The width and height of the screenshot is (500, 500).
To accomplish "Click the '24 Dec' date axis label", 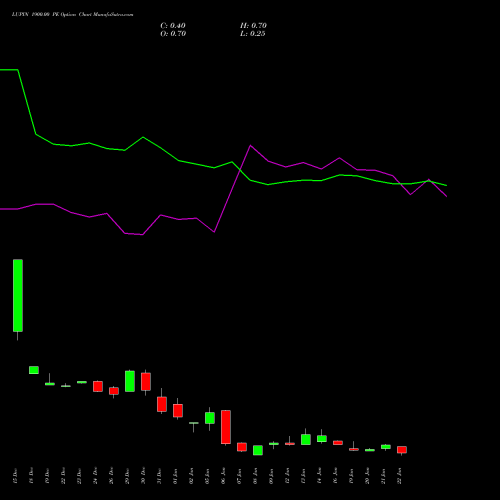I will [x=95, y=476].
